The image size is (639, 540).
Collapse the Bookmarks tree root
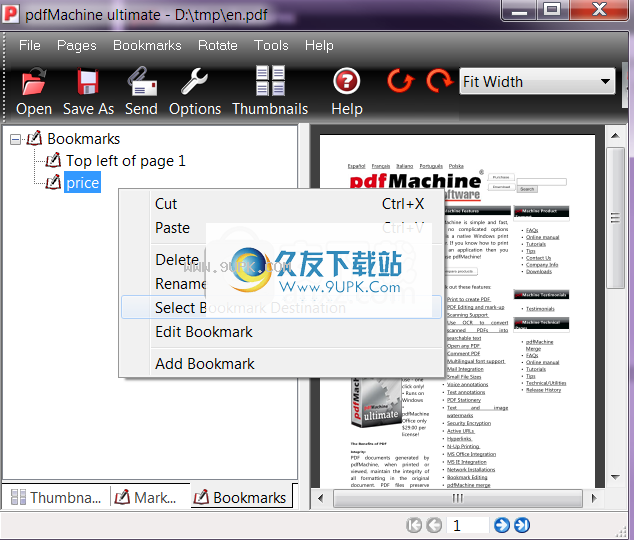[x=15, y=140]
